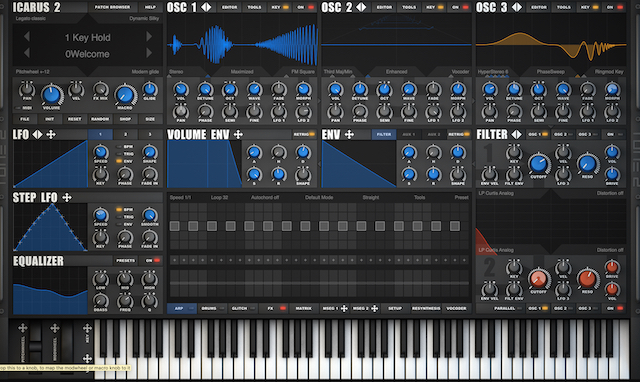Click the first arpeggiator step square
Image resolution: width=640 pixels, height=382 pixels.
pyautogui.click(x=175, y=226)
